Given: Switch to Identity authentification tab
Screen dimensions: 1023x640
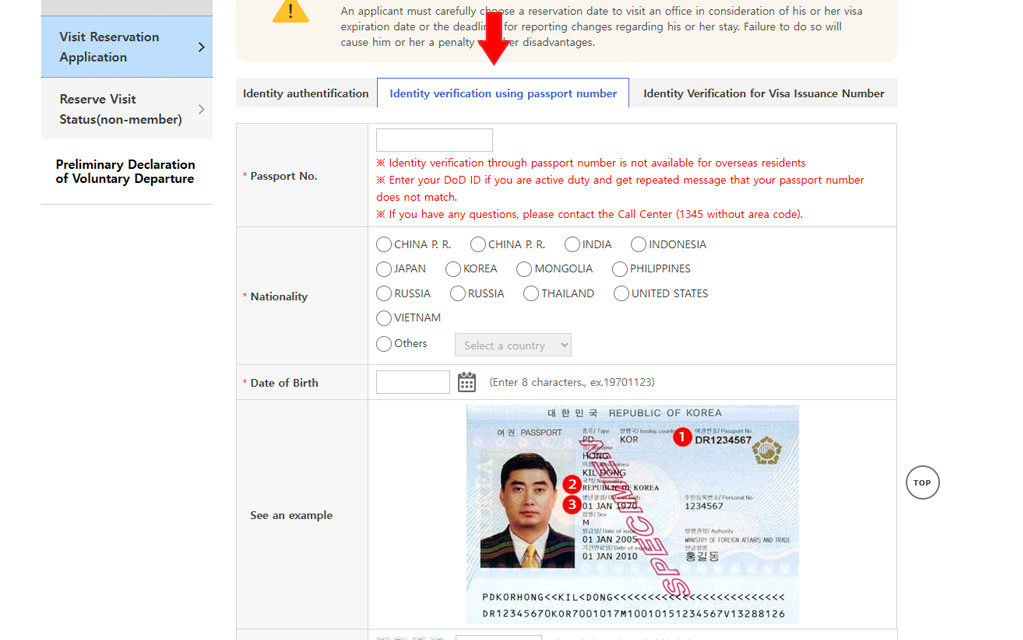Looking at the screenshot, I should coord(306,93).
